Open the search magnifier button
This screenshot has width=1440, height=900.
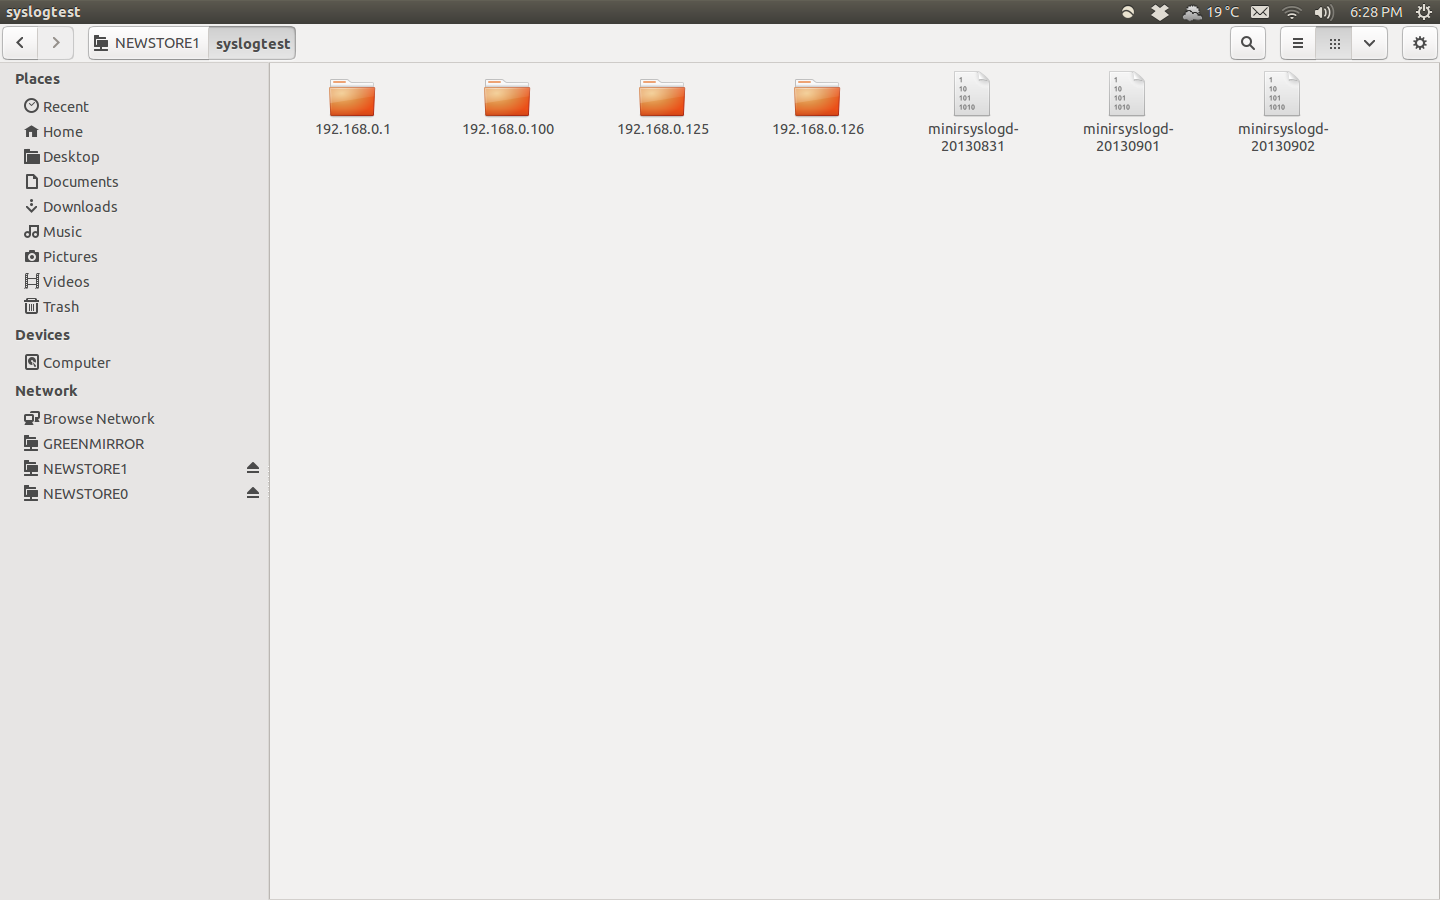point(1248,43)
